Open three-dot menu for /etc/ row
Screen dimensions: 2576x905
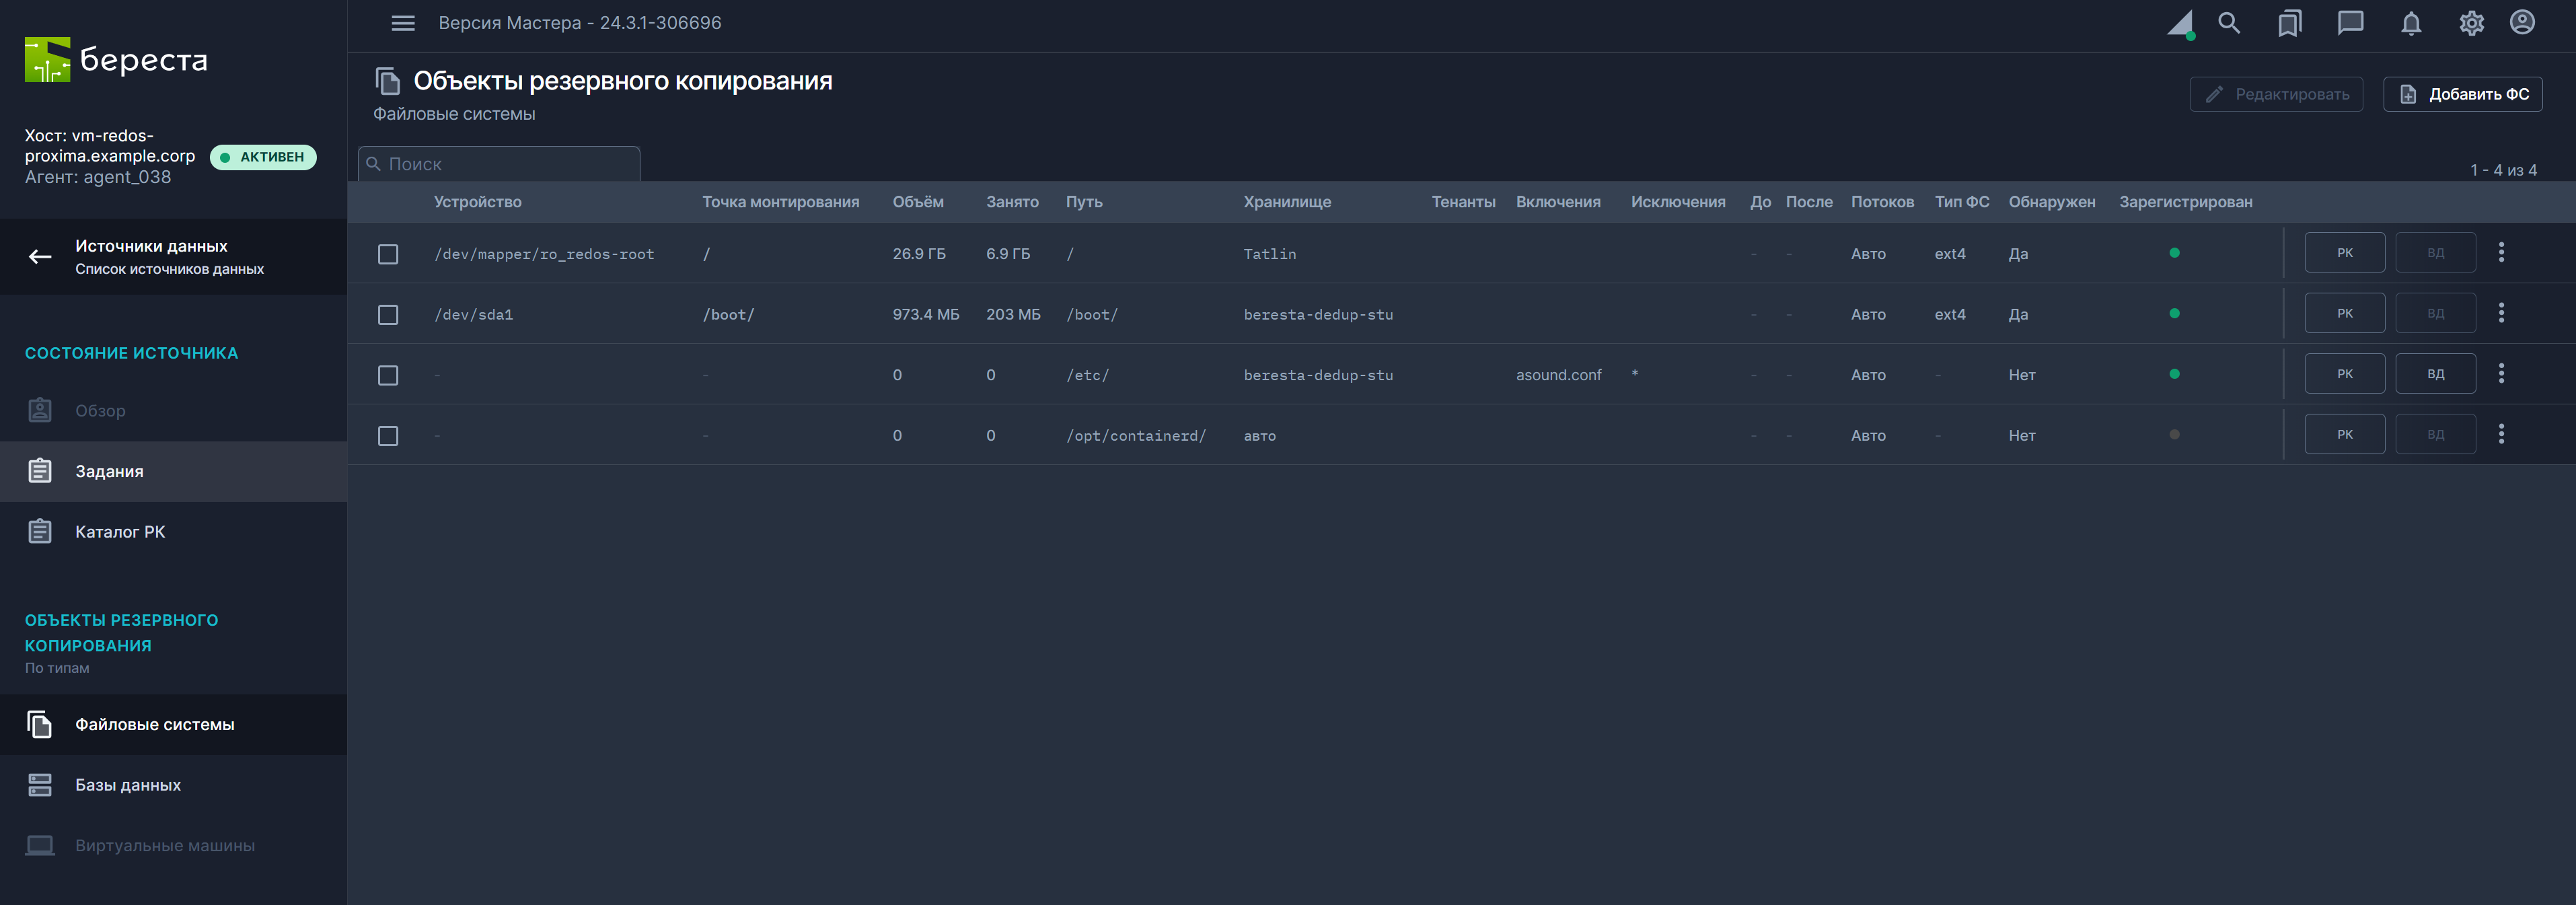click(x=2501, y=374)
